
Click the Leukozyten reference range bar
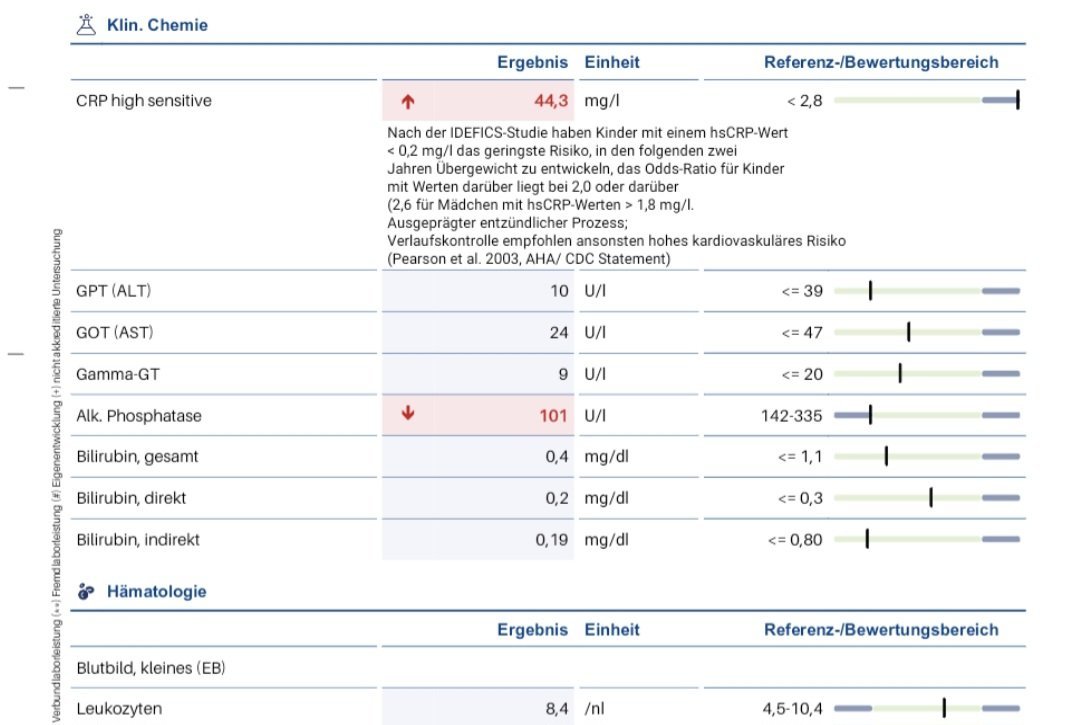(926, 709)
